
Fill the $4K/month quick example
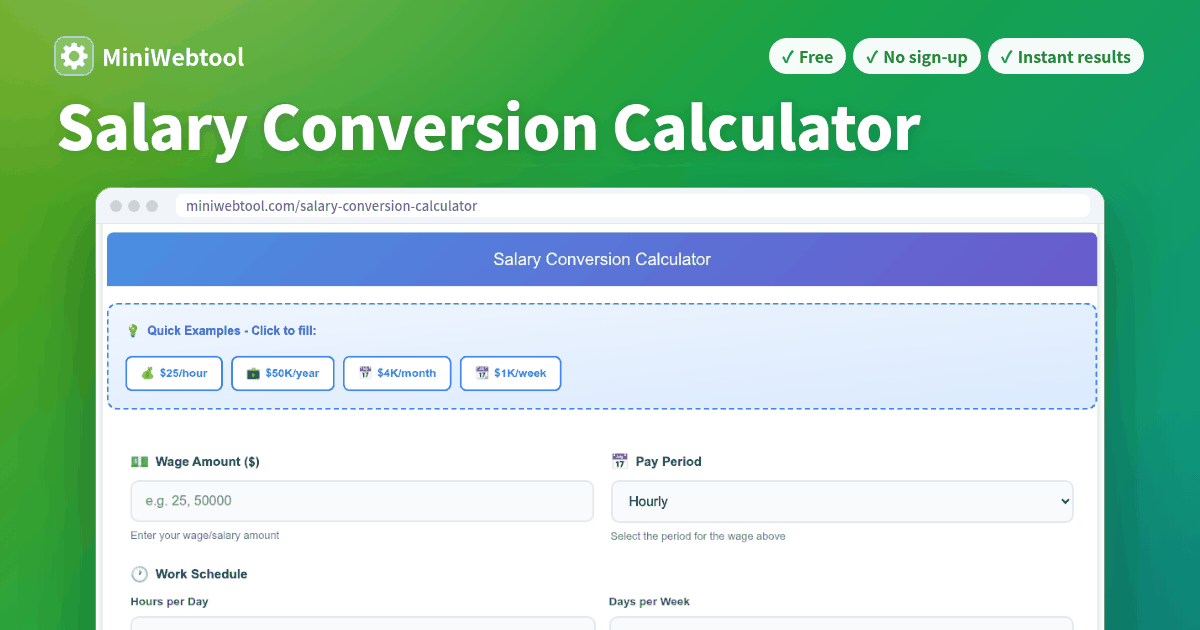tap(397, 373)
